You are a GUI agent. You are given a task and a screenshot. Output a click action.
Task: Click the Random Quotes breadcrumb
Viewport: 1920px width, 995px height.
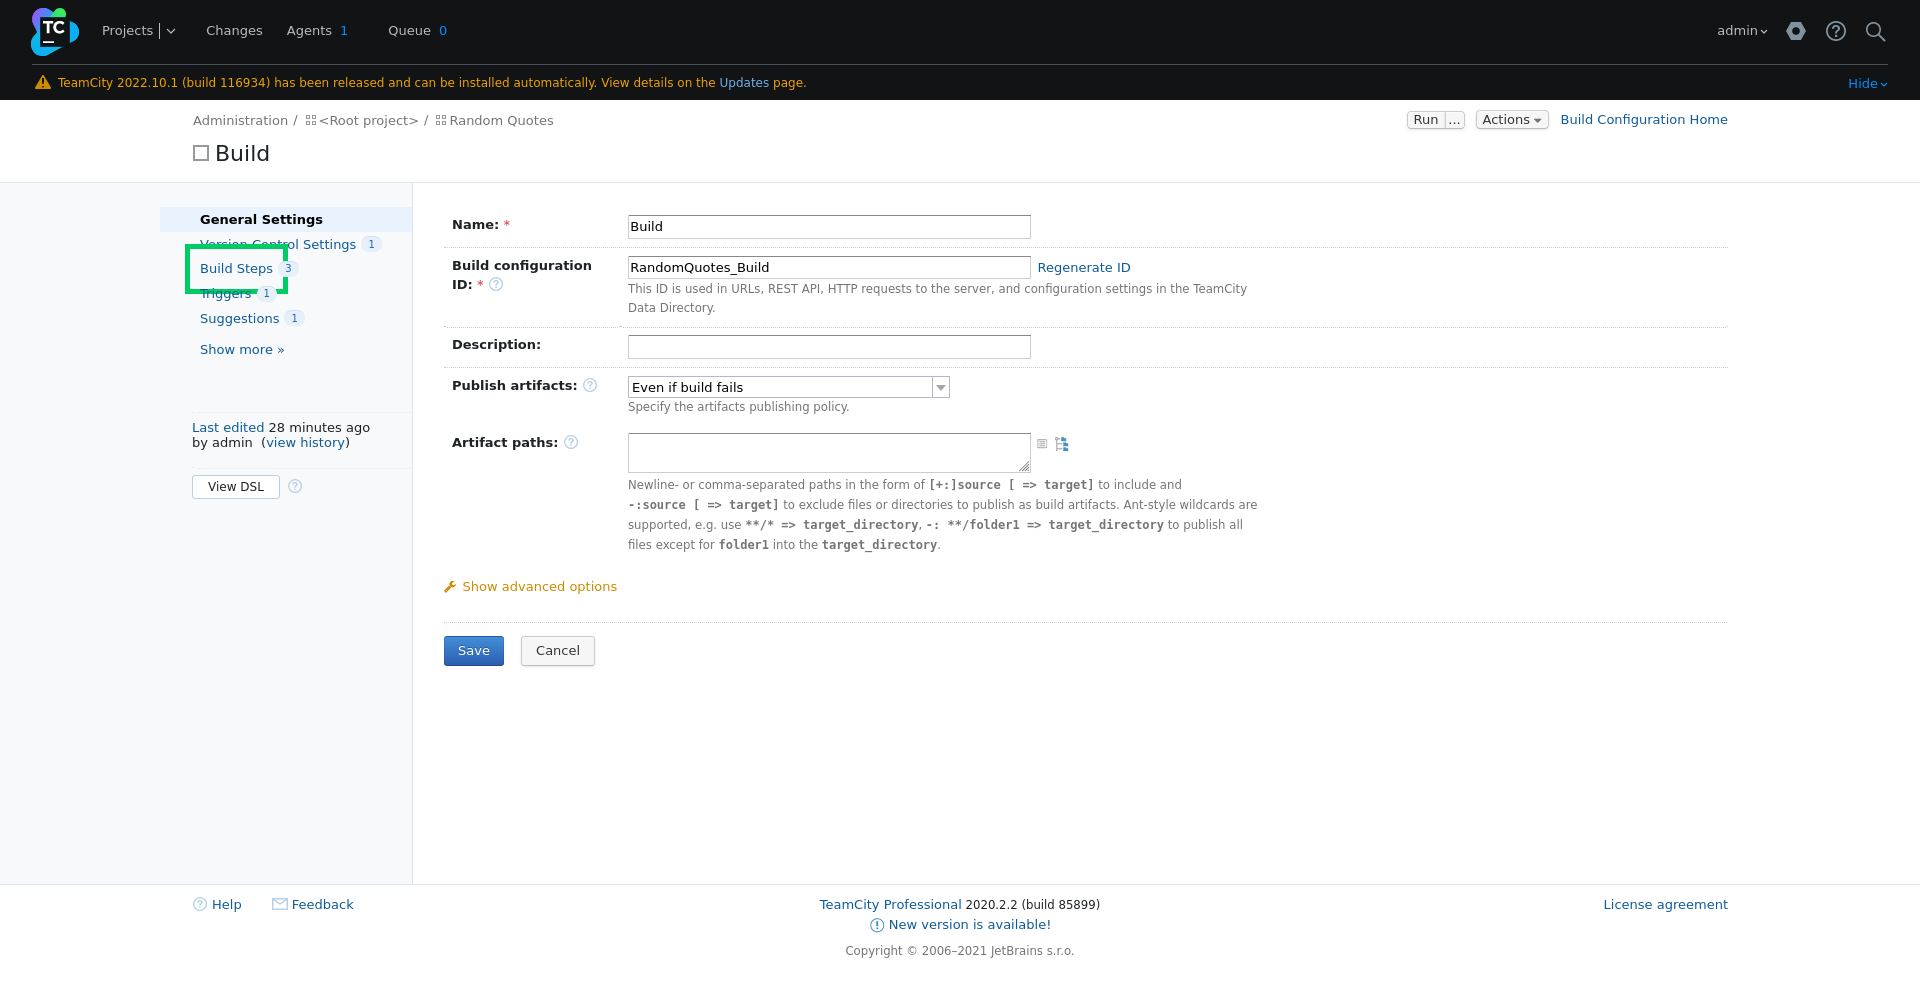(501, 121)
